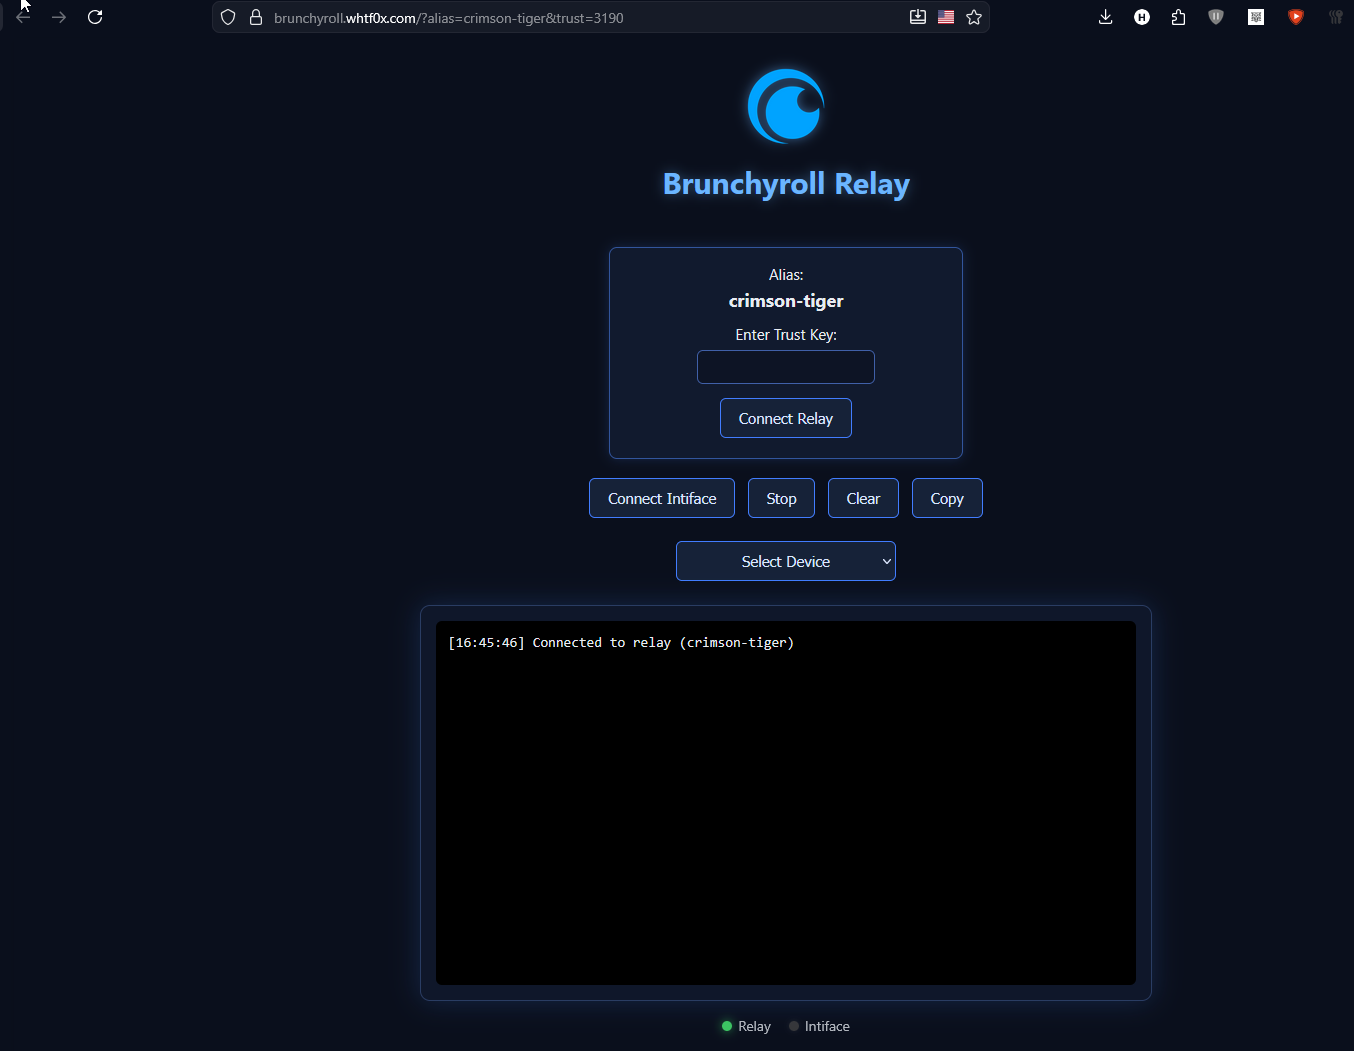The image size is (1354, 1051).
Task: Click the US flag icon in address bar
Action: [x=946, y=17]
